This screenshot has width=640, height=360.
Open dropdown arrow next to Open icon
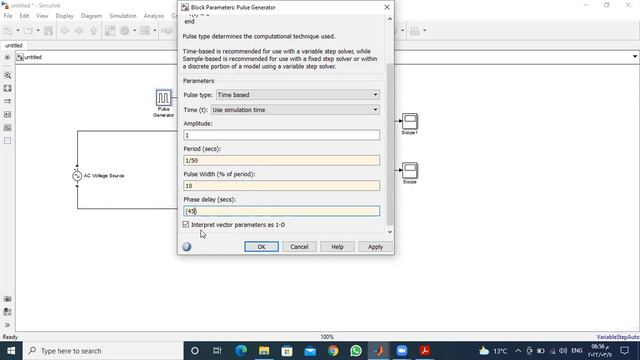[38, 31]
